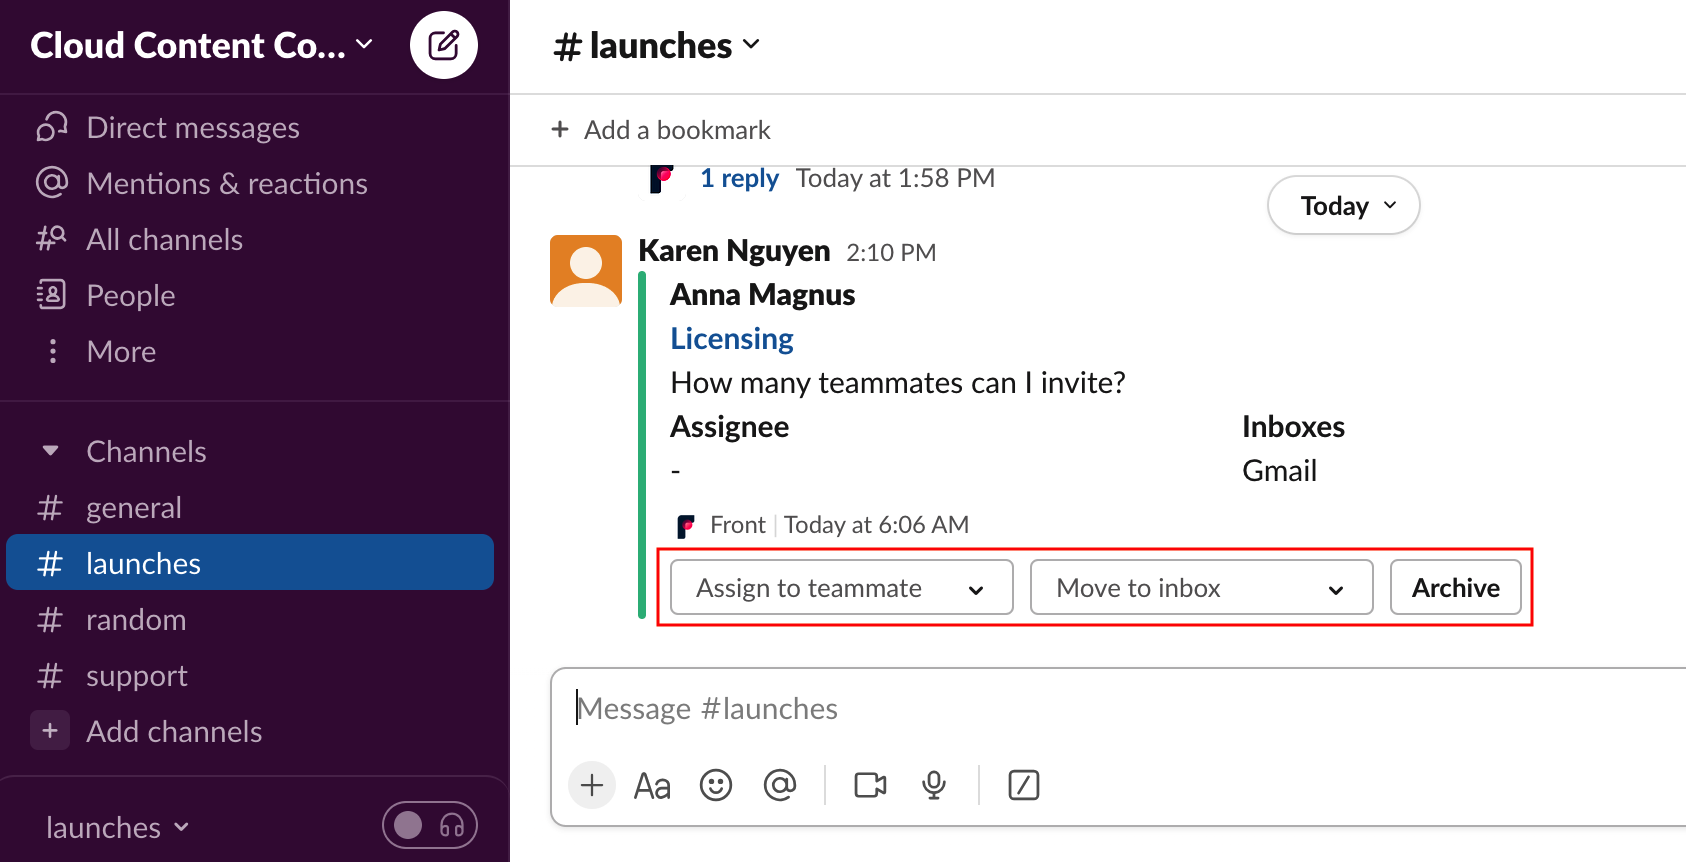Open the Today date jump dropdown
Viewport: 1686px width, 862px height.
pos(1344,206)
